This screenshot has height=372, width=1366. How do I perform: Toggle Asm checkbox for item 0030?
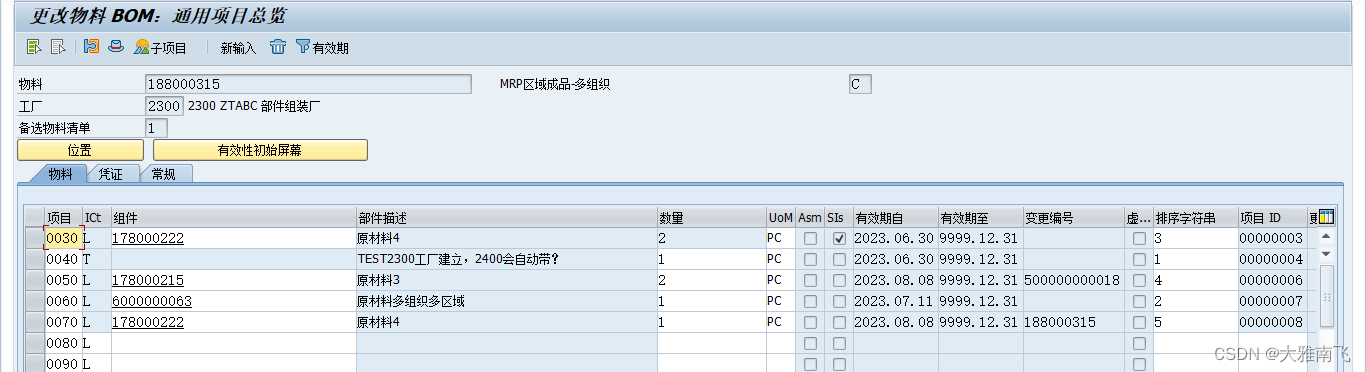(x=810, y=239)
